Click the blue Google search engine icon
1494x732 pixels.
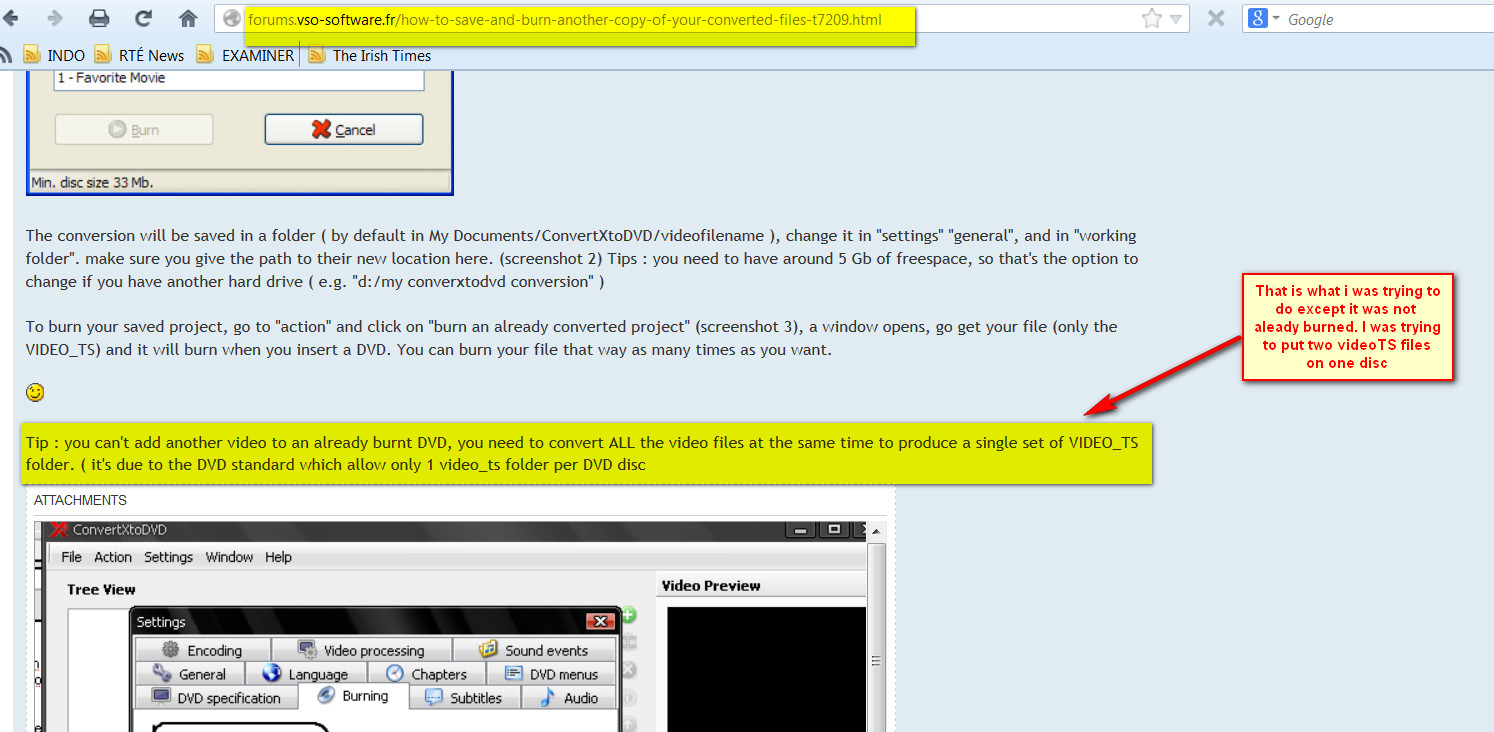click(x=1258, y=19)
